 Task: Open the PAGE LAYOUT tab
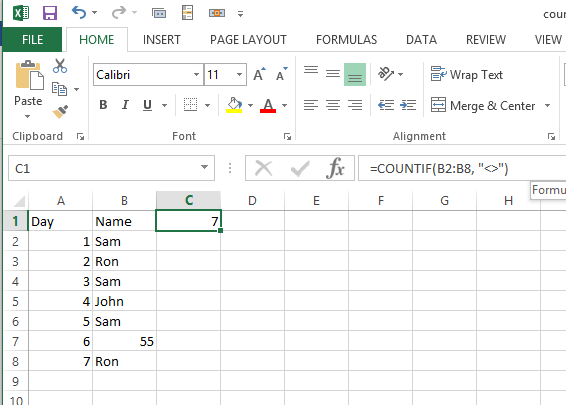pyautogui.click(x=248, y=40)
